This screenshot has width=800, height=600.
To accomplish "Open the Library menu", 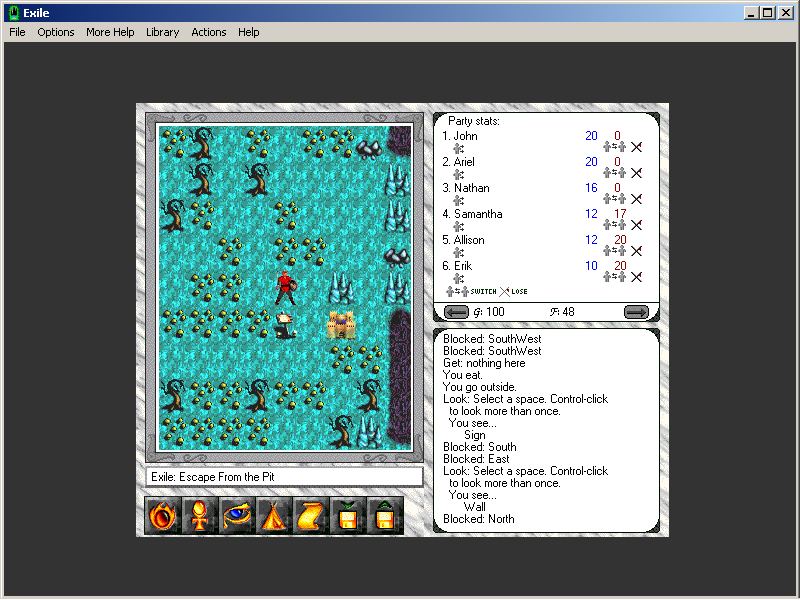I will (162, 32).
